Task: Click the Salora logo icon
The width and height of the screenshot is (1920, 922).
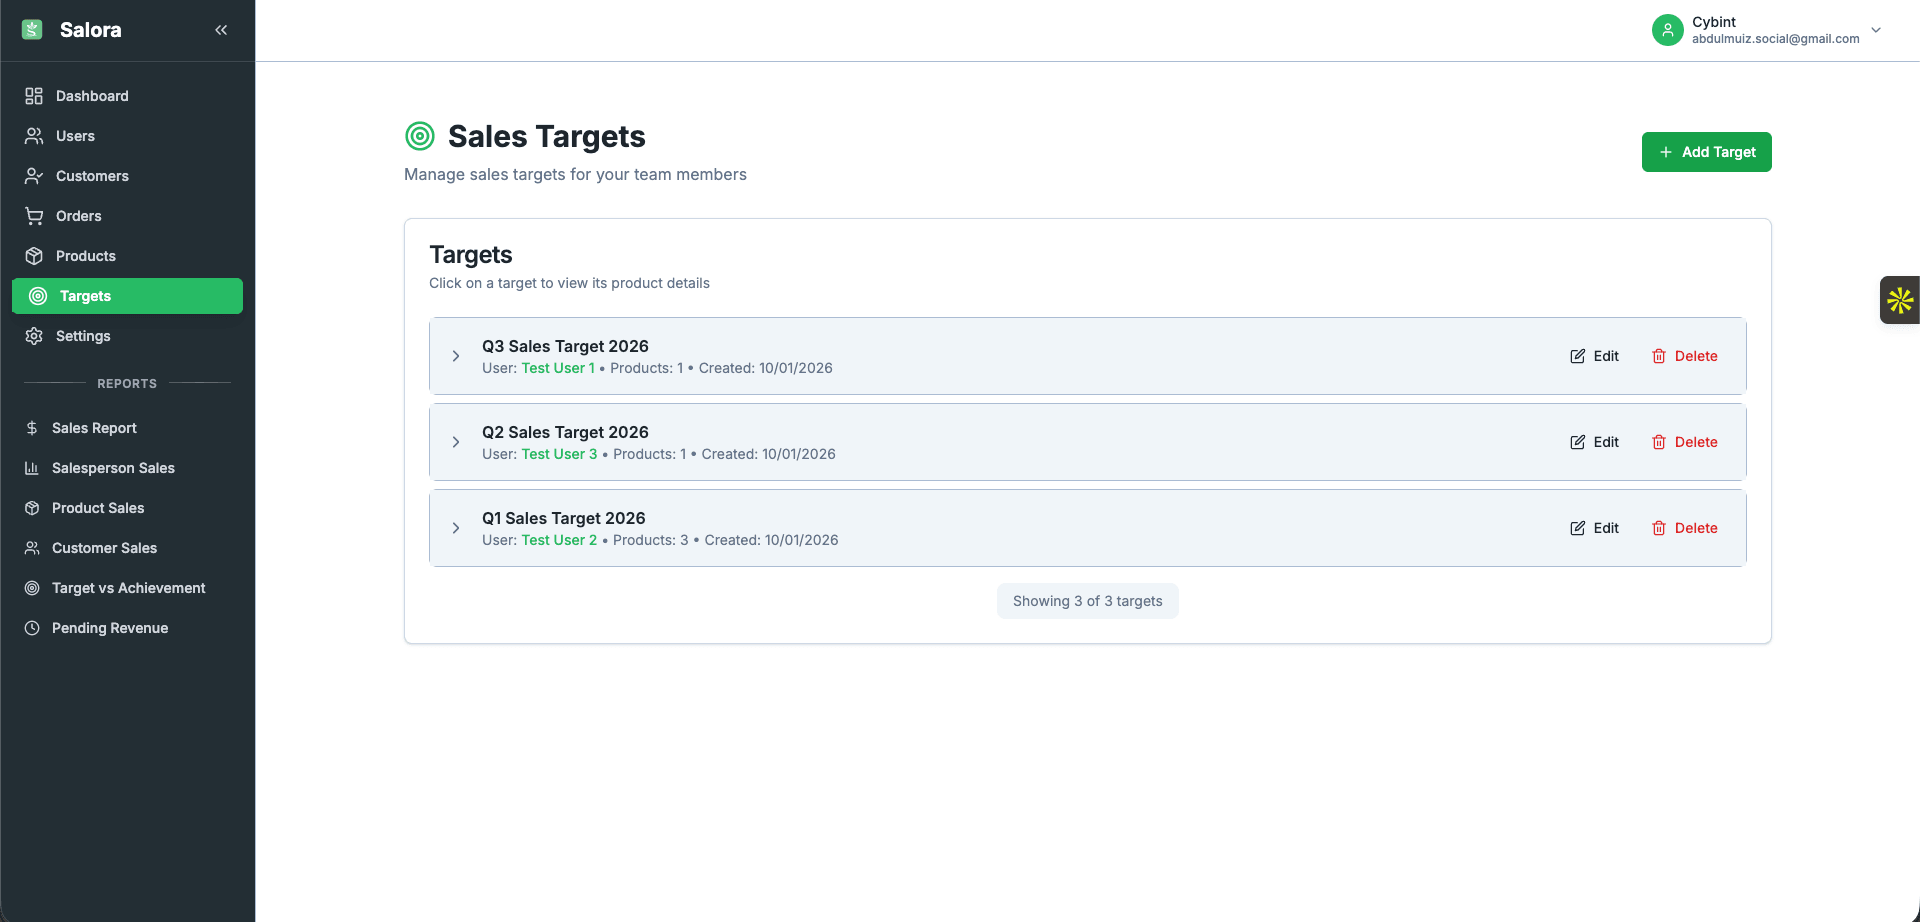Action: tap(32, 29)
